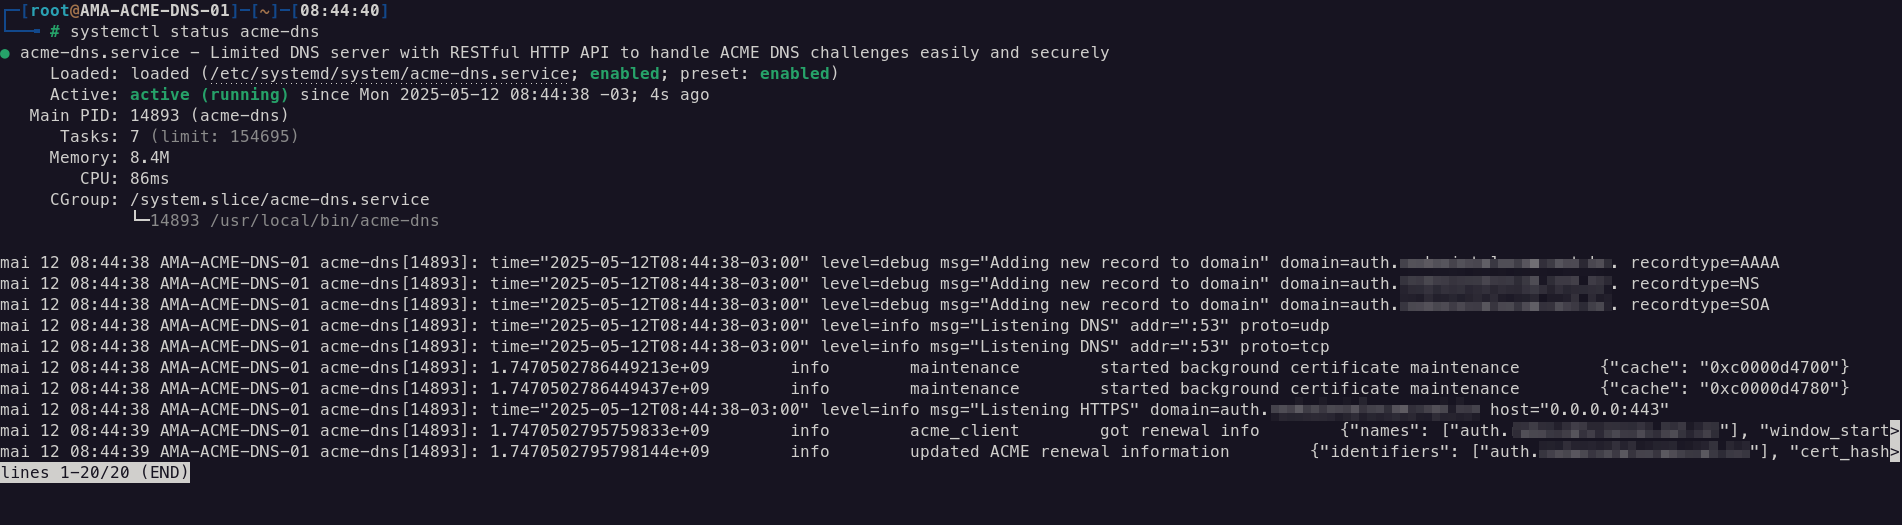The image size is (1902, 525).
Task: Click the truncation arrow after cert_hash
Action: [x=1895, y=452]
